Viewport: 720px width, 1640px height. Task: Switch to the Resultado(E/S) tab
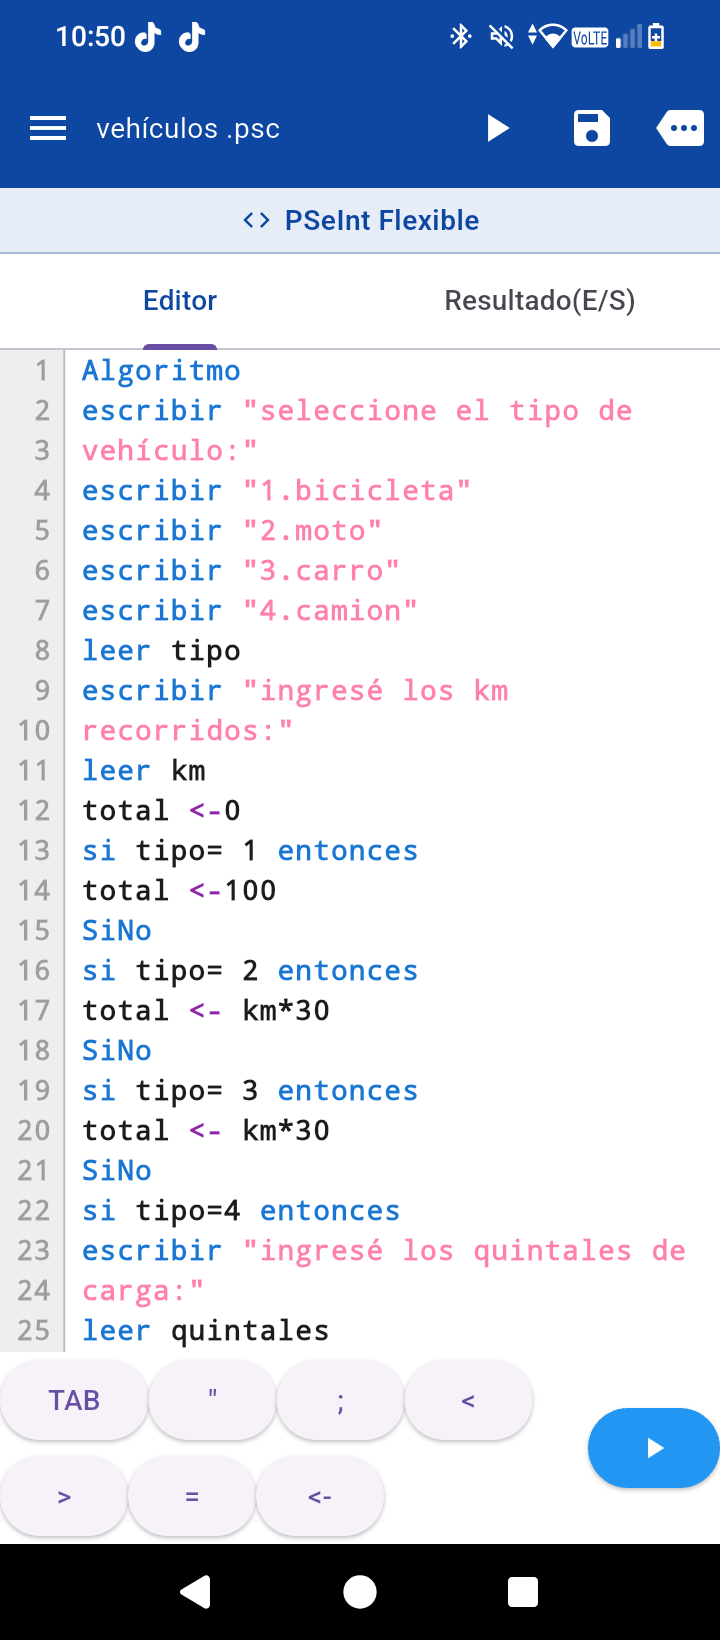tap(540, 300)
